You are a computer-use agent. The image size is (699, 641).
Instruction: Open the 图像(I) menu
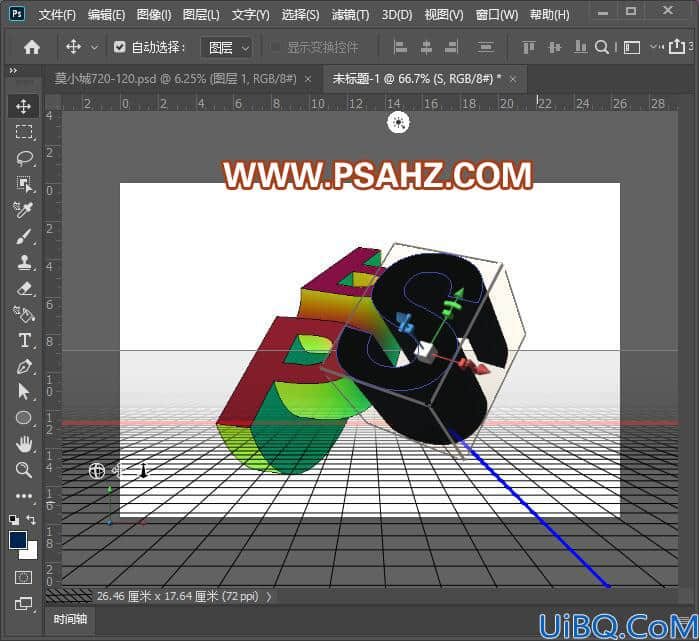coord(154,15)
